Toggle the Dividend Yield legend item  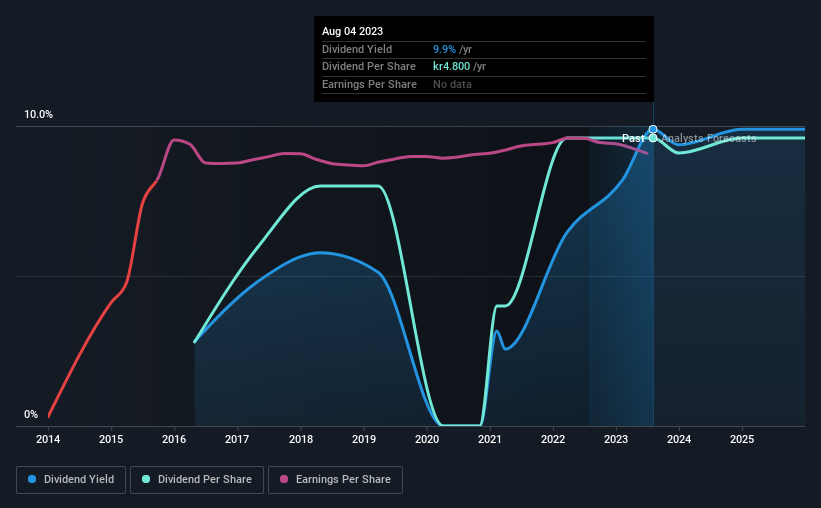pyautogui.click(x=71, y=480)
